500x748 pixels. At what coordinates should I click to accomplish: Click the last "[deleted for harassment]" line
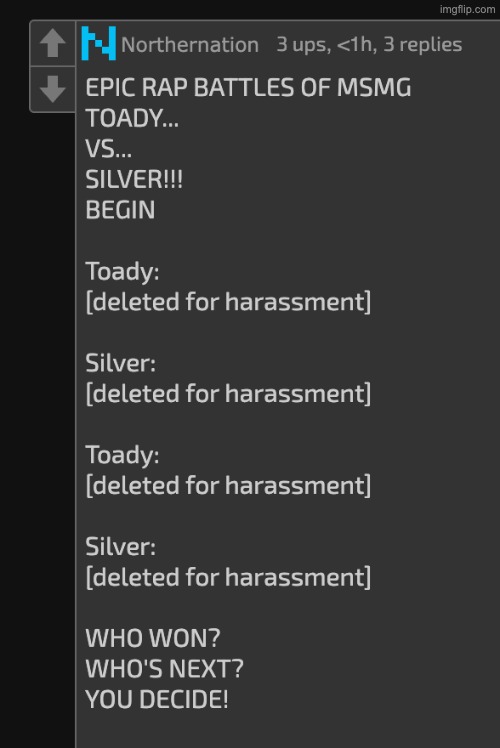[x=228, y=577]
